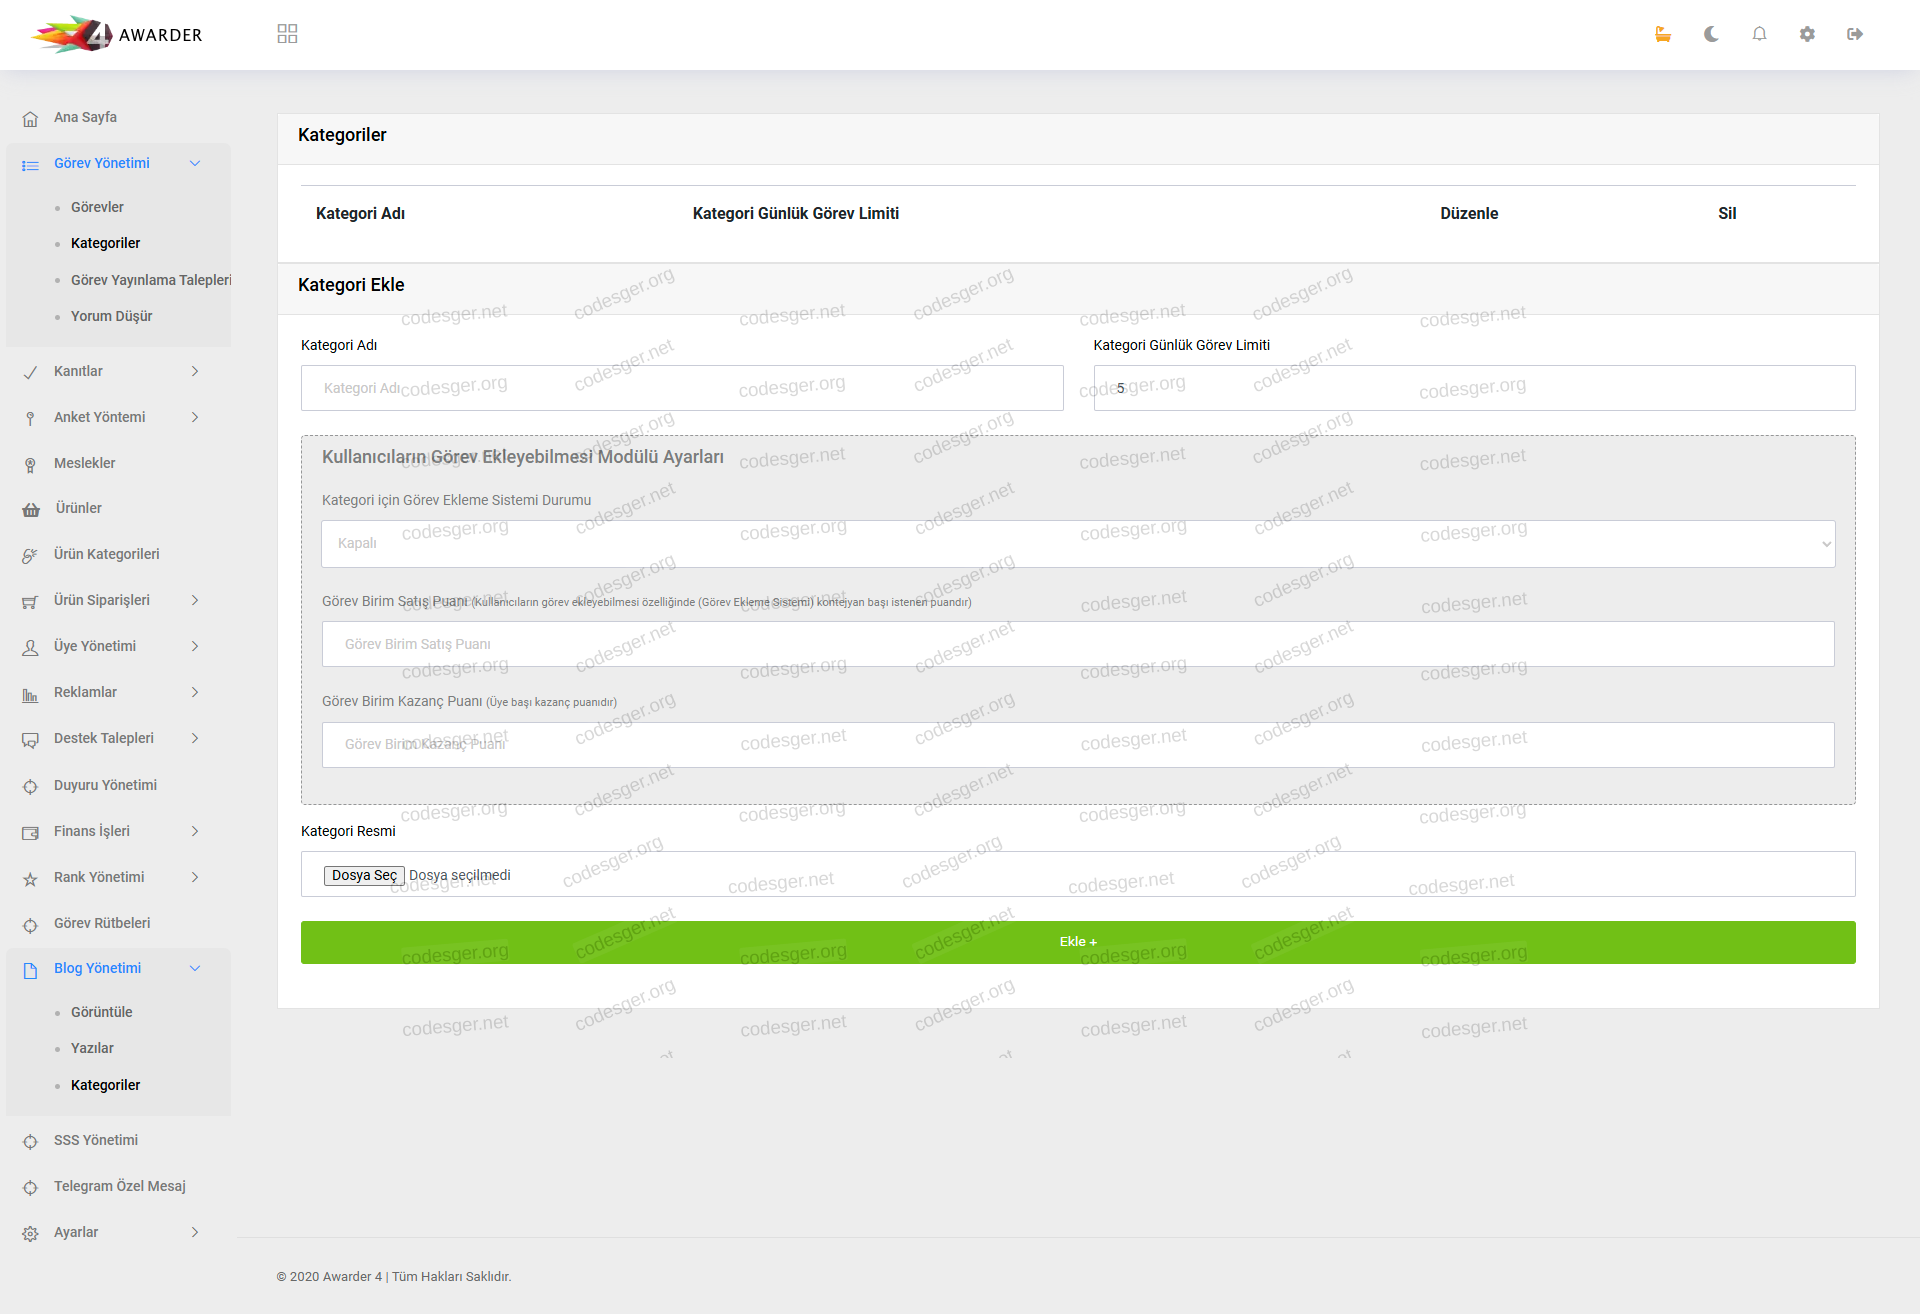Click the Dosya Seç file button
This screenshot has width=1920, height=1315.
tap(364, 875)
